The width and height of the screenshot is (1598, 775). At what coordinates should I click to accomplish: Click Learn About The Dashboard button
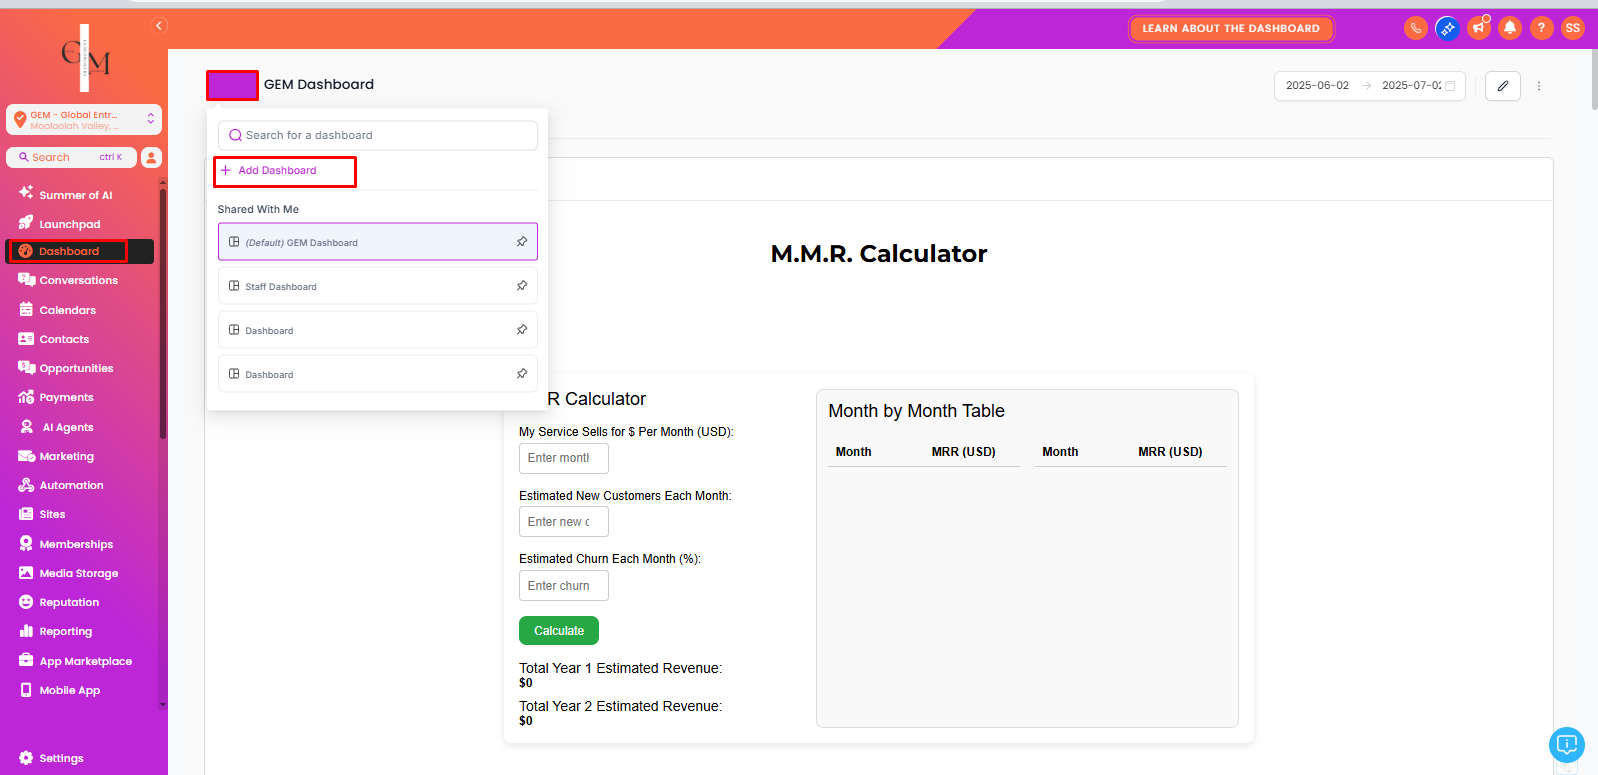[x=1231, y=28]
